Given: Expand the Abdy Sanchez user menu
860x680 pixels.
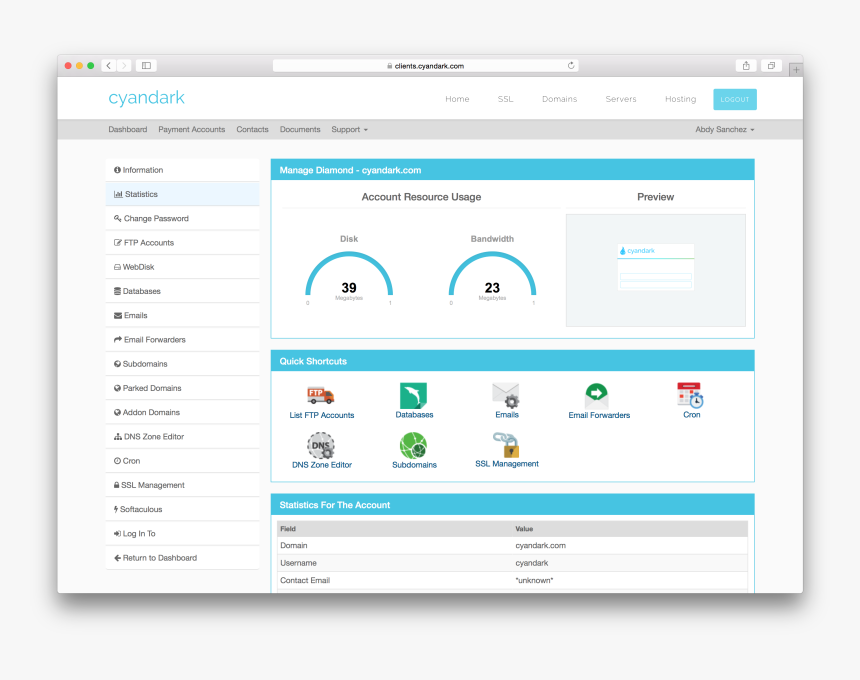Looking at the screenshot, I should click(725, 129).
